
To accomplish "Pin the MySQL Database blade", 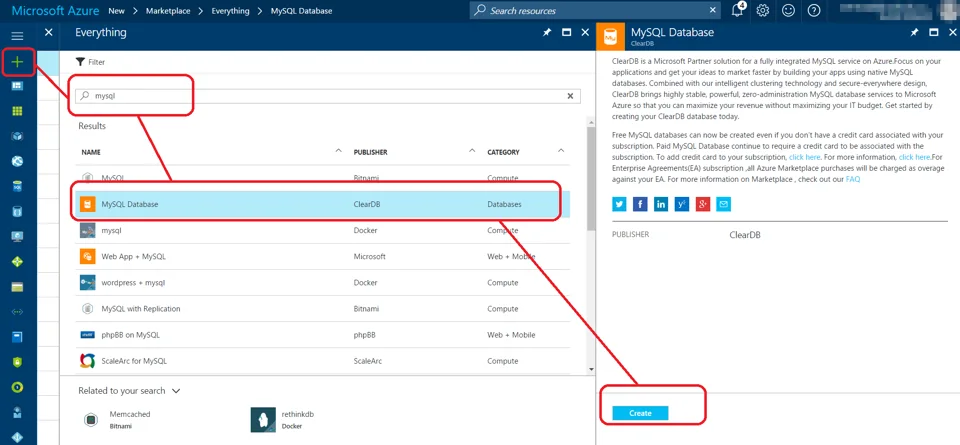I will pyautogui.click(x=914, y=32).
